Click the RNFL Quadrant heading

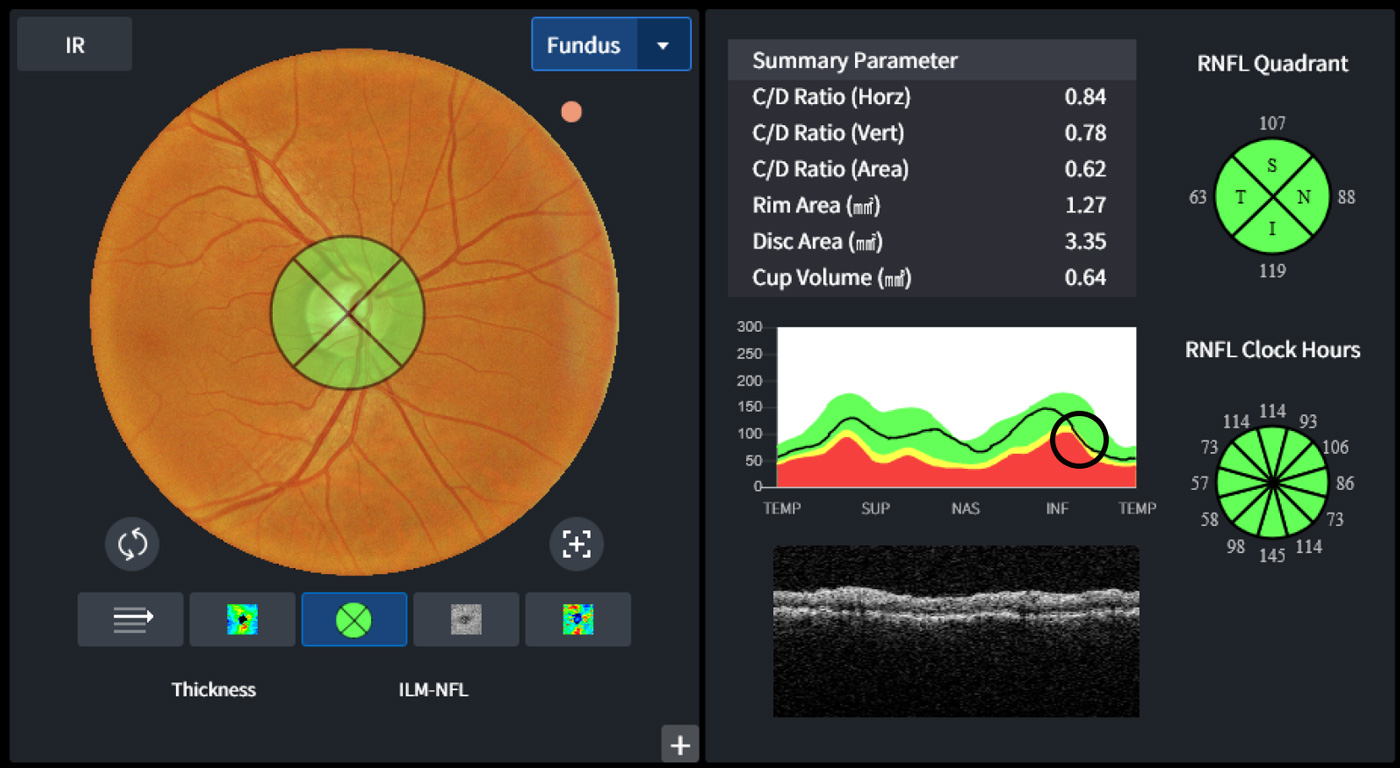click(x=1272, y=64)
